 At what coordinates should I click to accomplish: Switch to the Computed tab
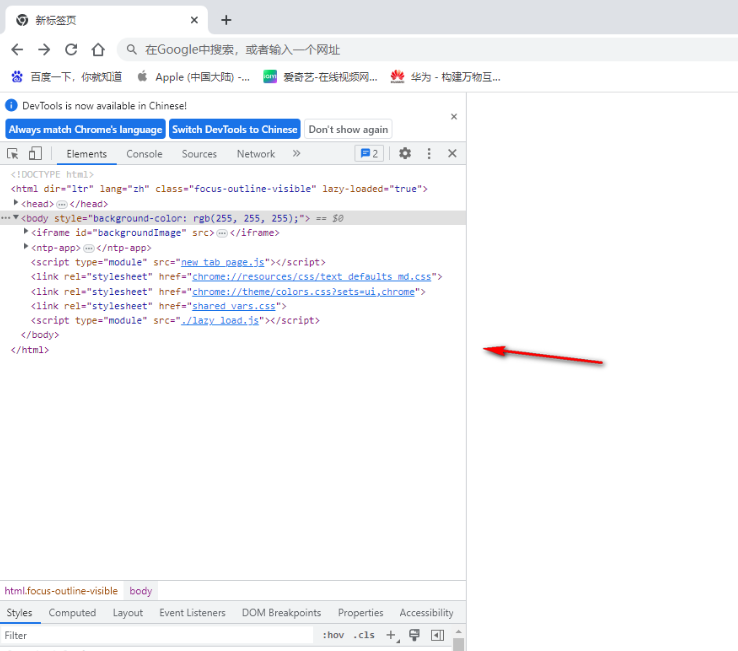click(x=72, y=613)
